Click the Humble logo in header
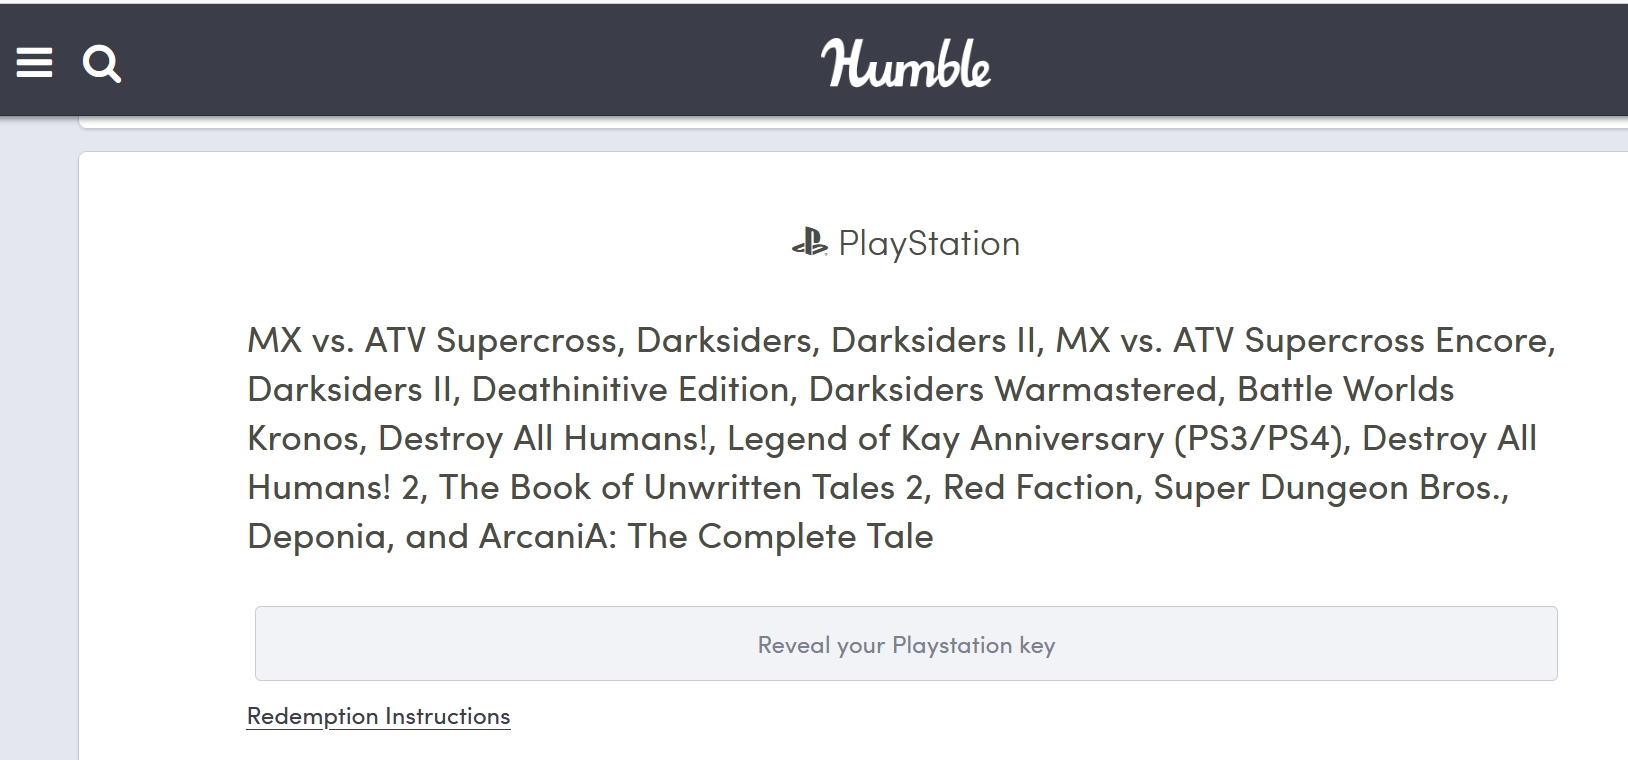This screenshot has width=1628, height=760. click(906, 64)
